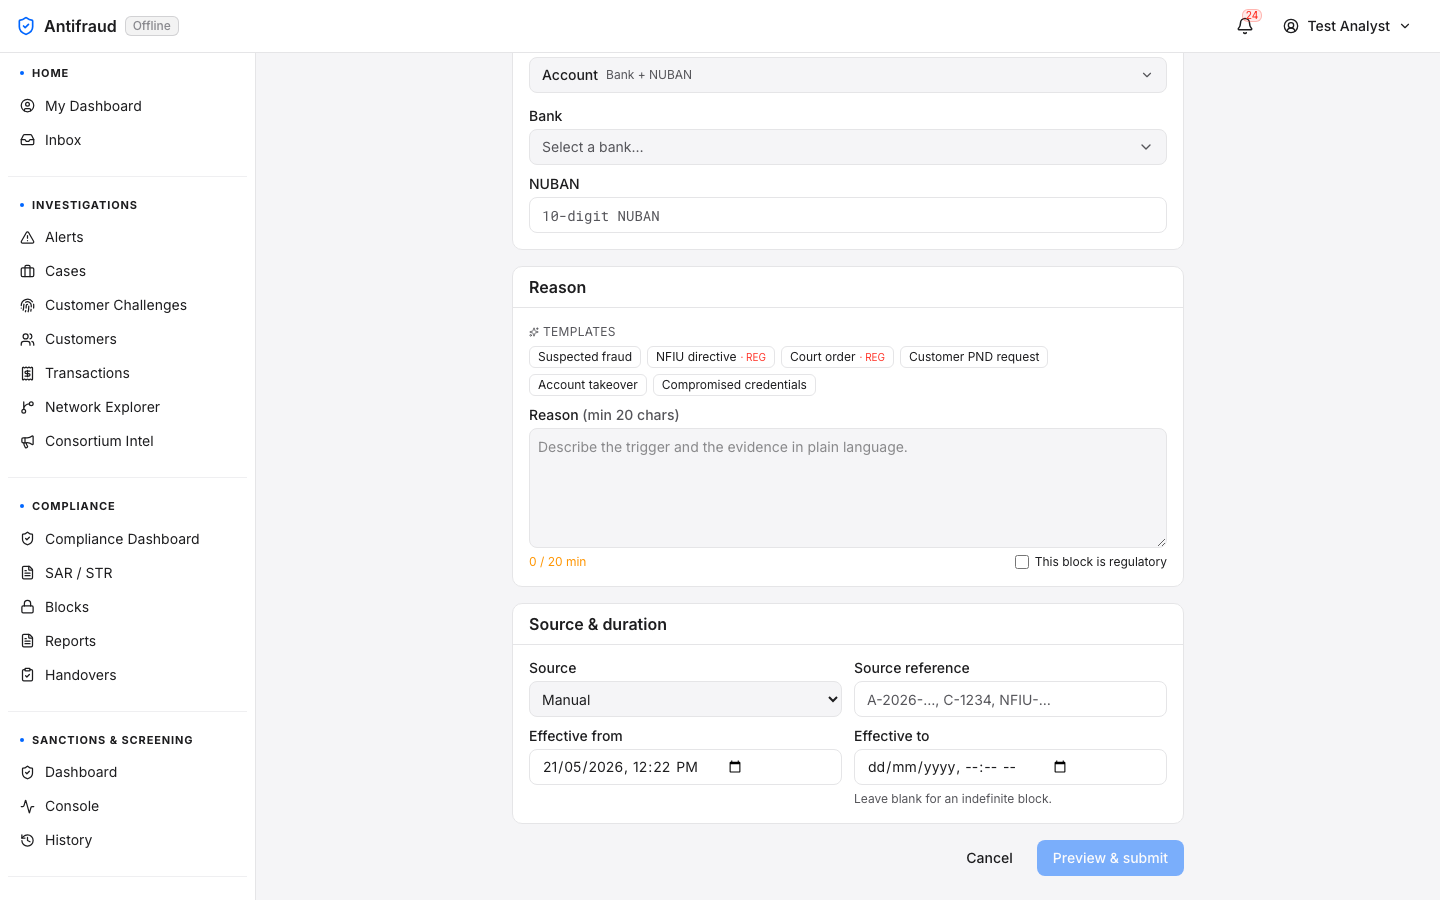Click the Antifraud shield logo icon
This screenshot has width=1440, height=900.
tap(26, 26)
